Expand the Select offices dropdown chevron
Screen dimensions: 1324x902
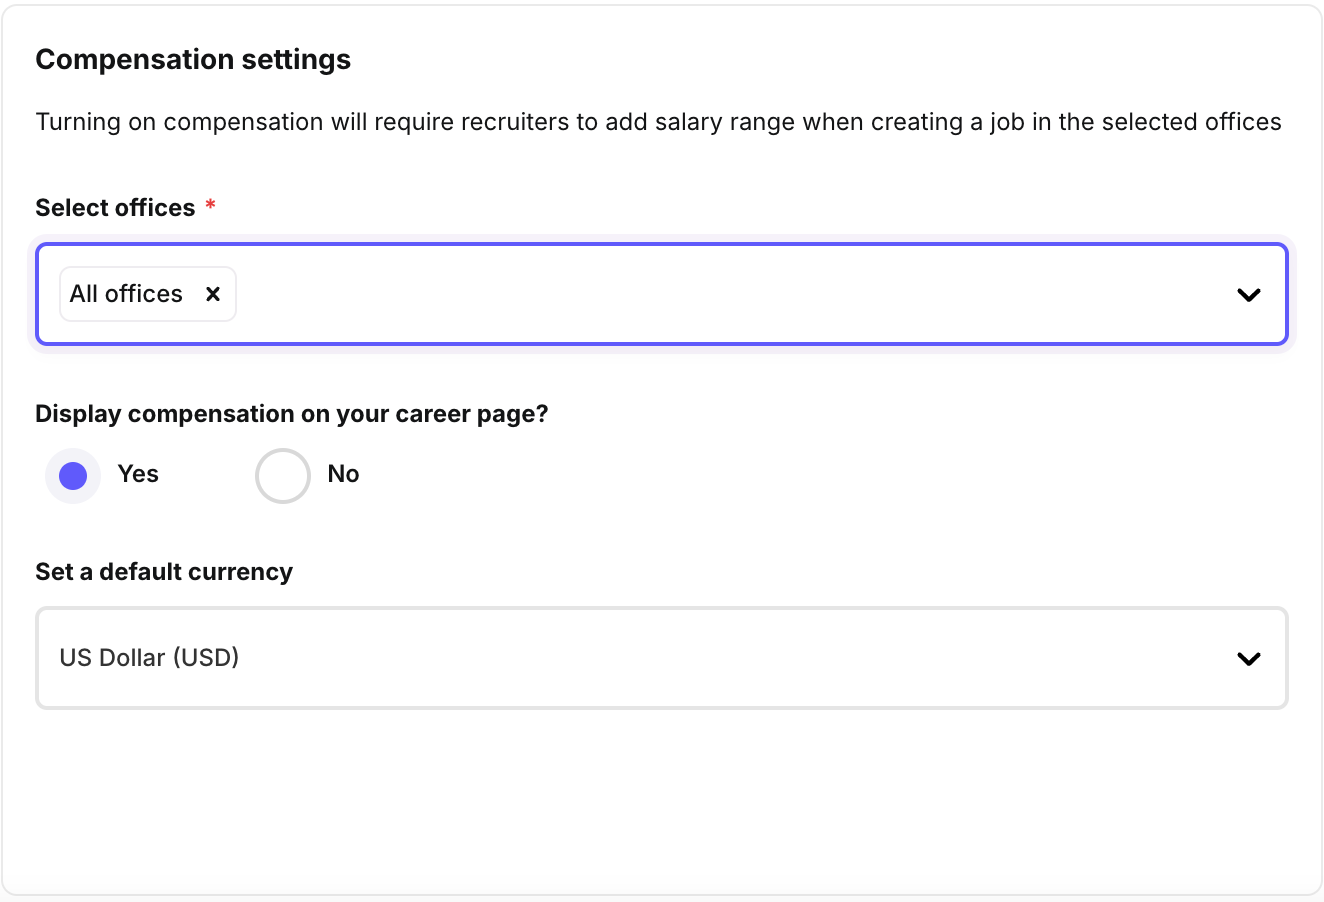coord(1248,295)
